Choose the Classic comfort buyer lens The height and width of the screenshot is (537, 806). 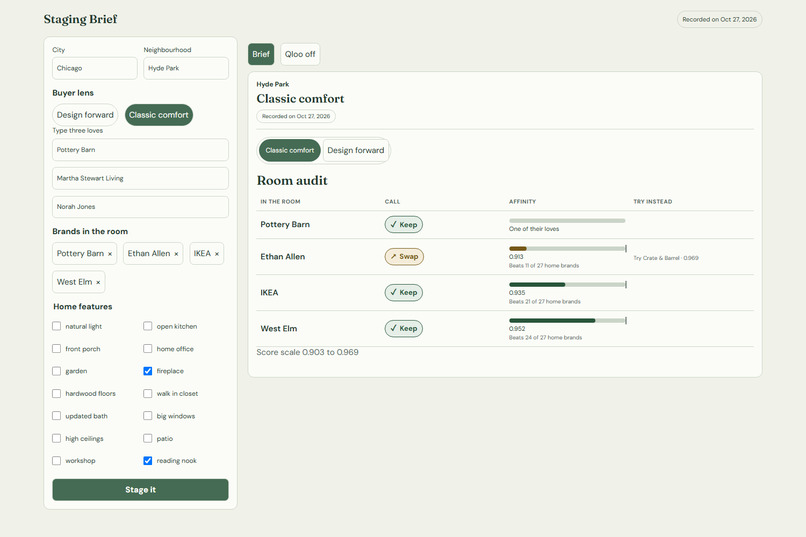point(159,115)
